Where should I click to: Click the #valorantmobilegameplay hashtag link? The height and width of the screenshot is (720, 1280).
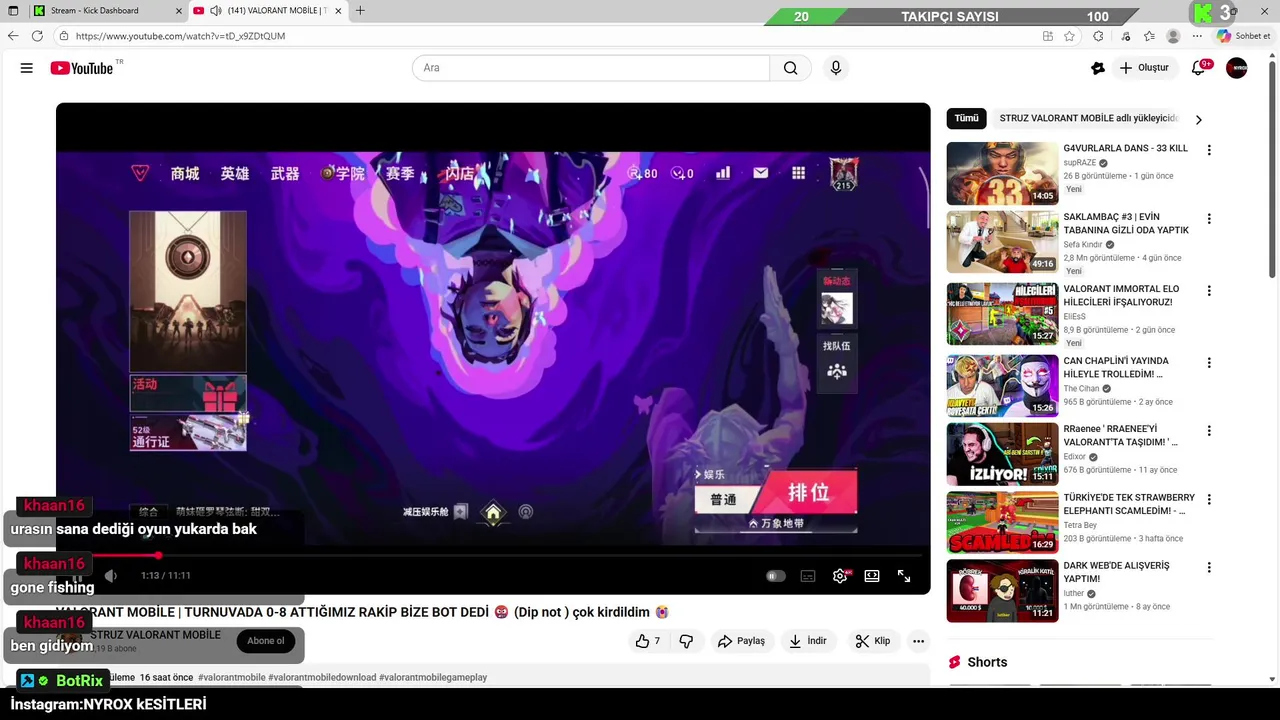(x=433, y=678)
